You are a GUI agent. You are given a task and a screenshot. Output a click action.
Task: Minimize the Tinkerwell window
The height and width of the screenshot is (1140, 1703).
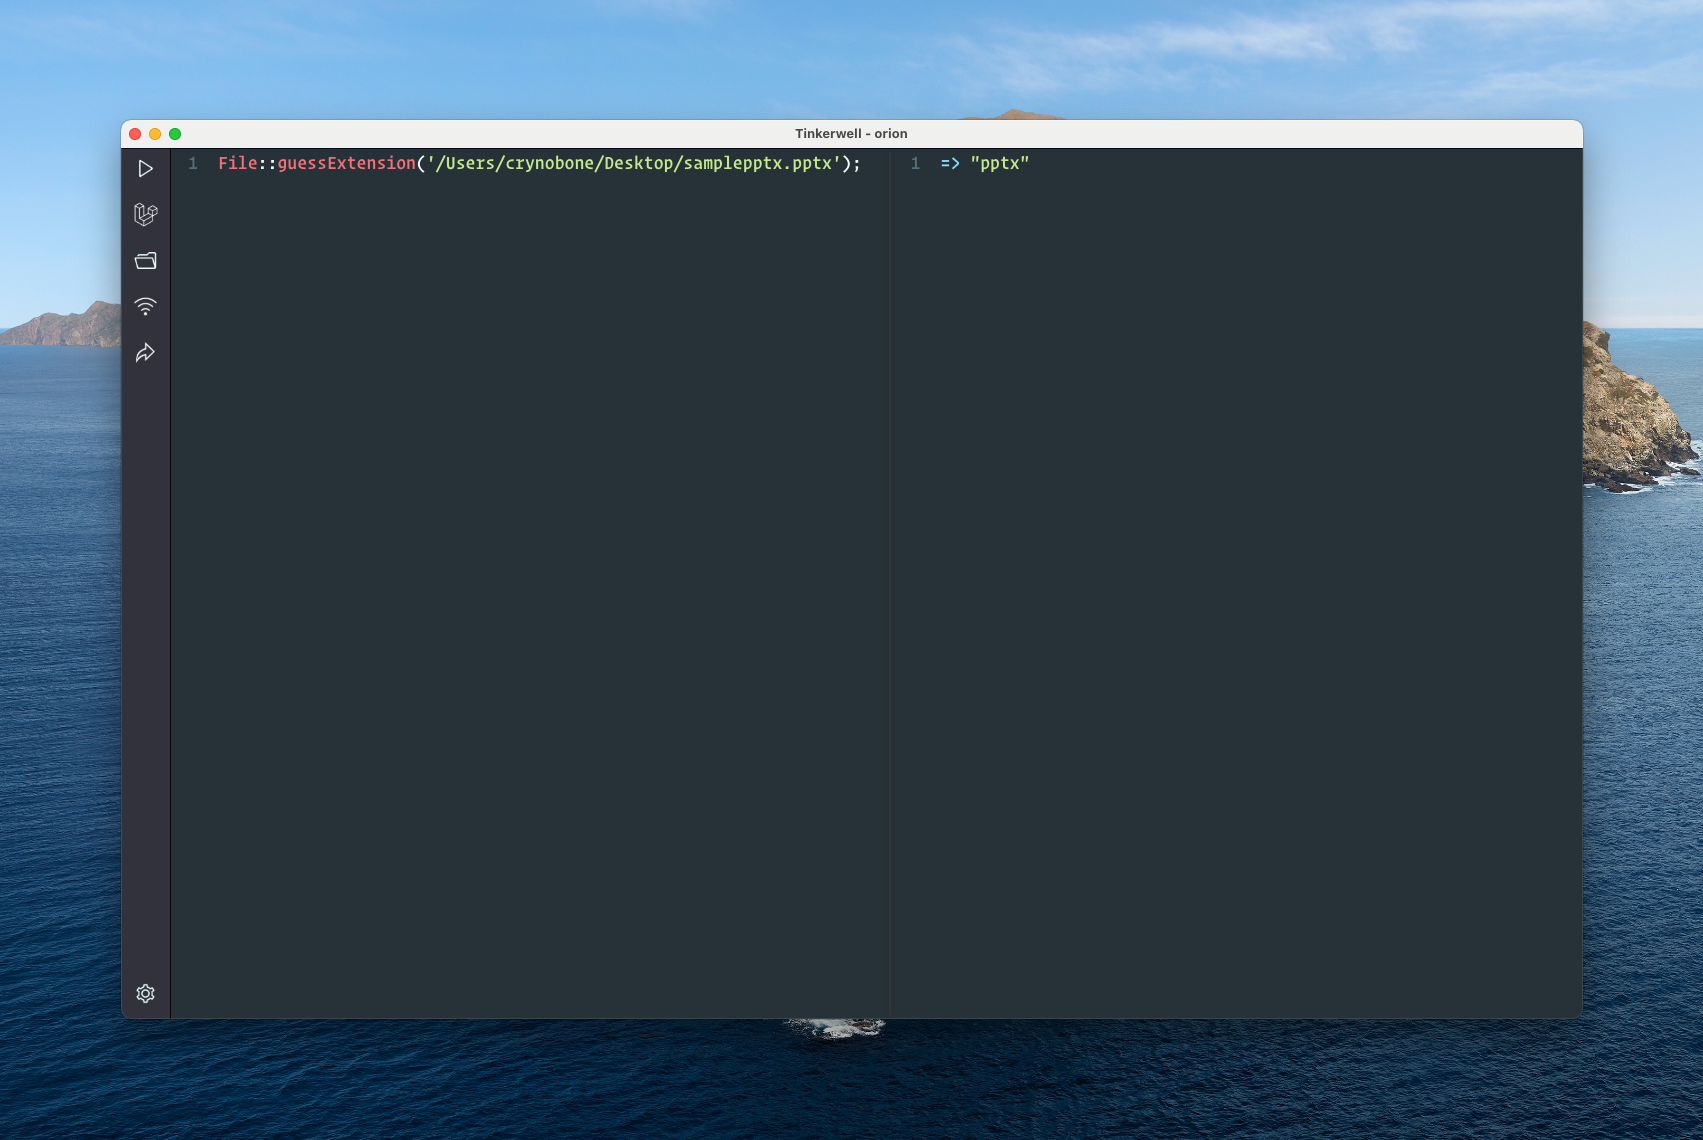point(155,133)
